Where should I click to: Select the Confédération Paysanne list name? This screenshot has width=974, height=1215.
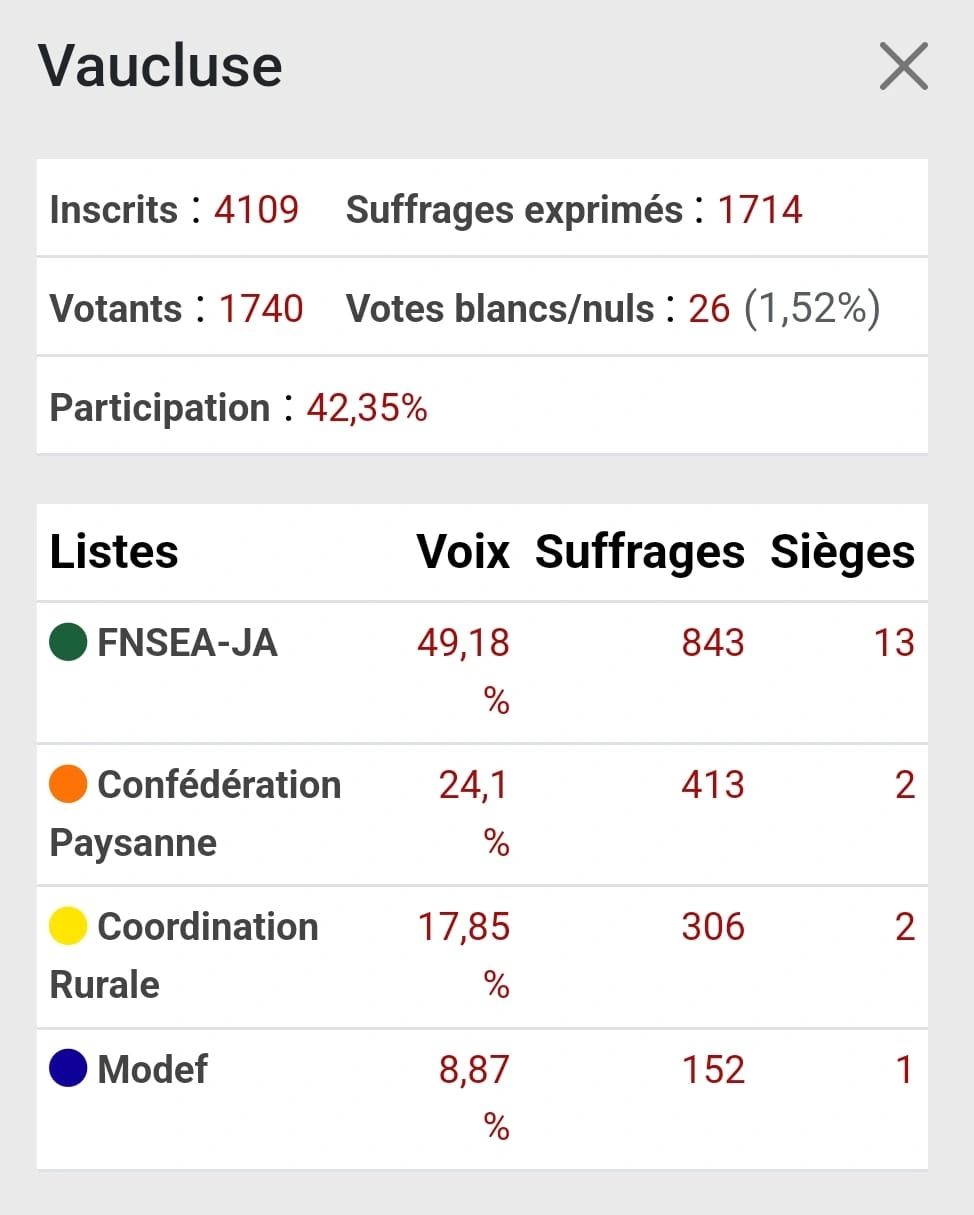pos(195,814)
